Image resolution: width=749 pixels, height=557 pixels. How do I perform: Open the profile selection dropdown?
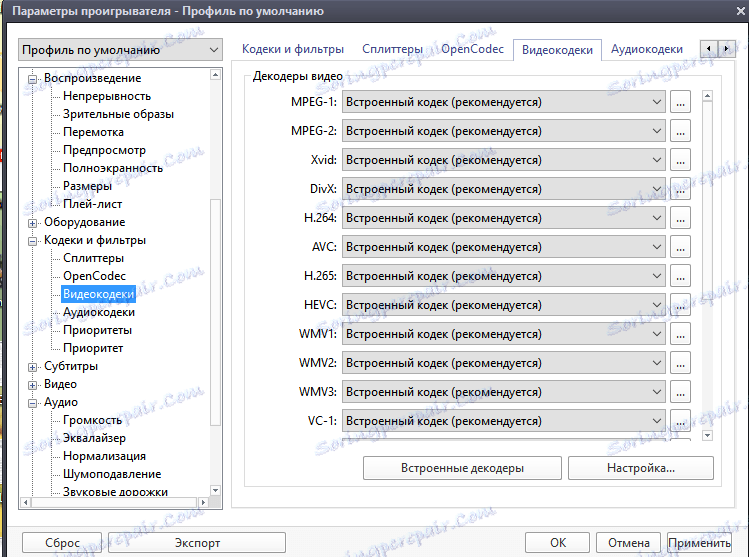(x=120, y=50)
